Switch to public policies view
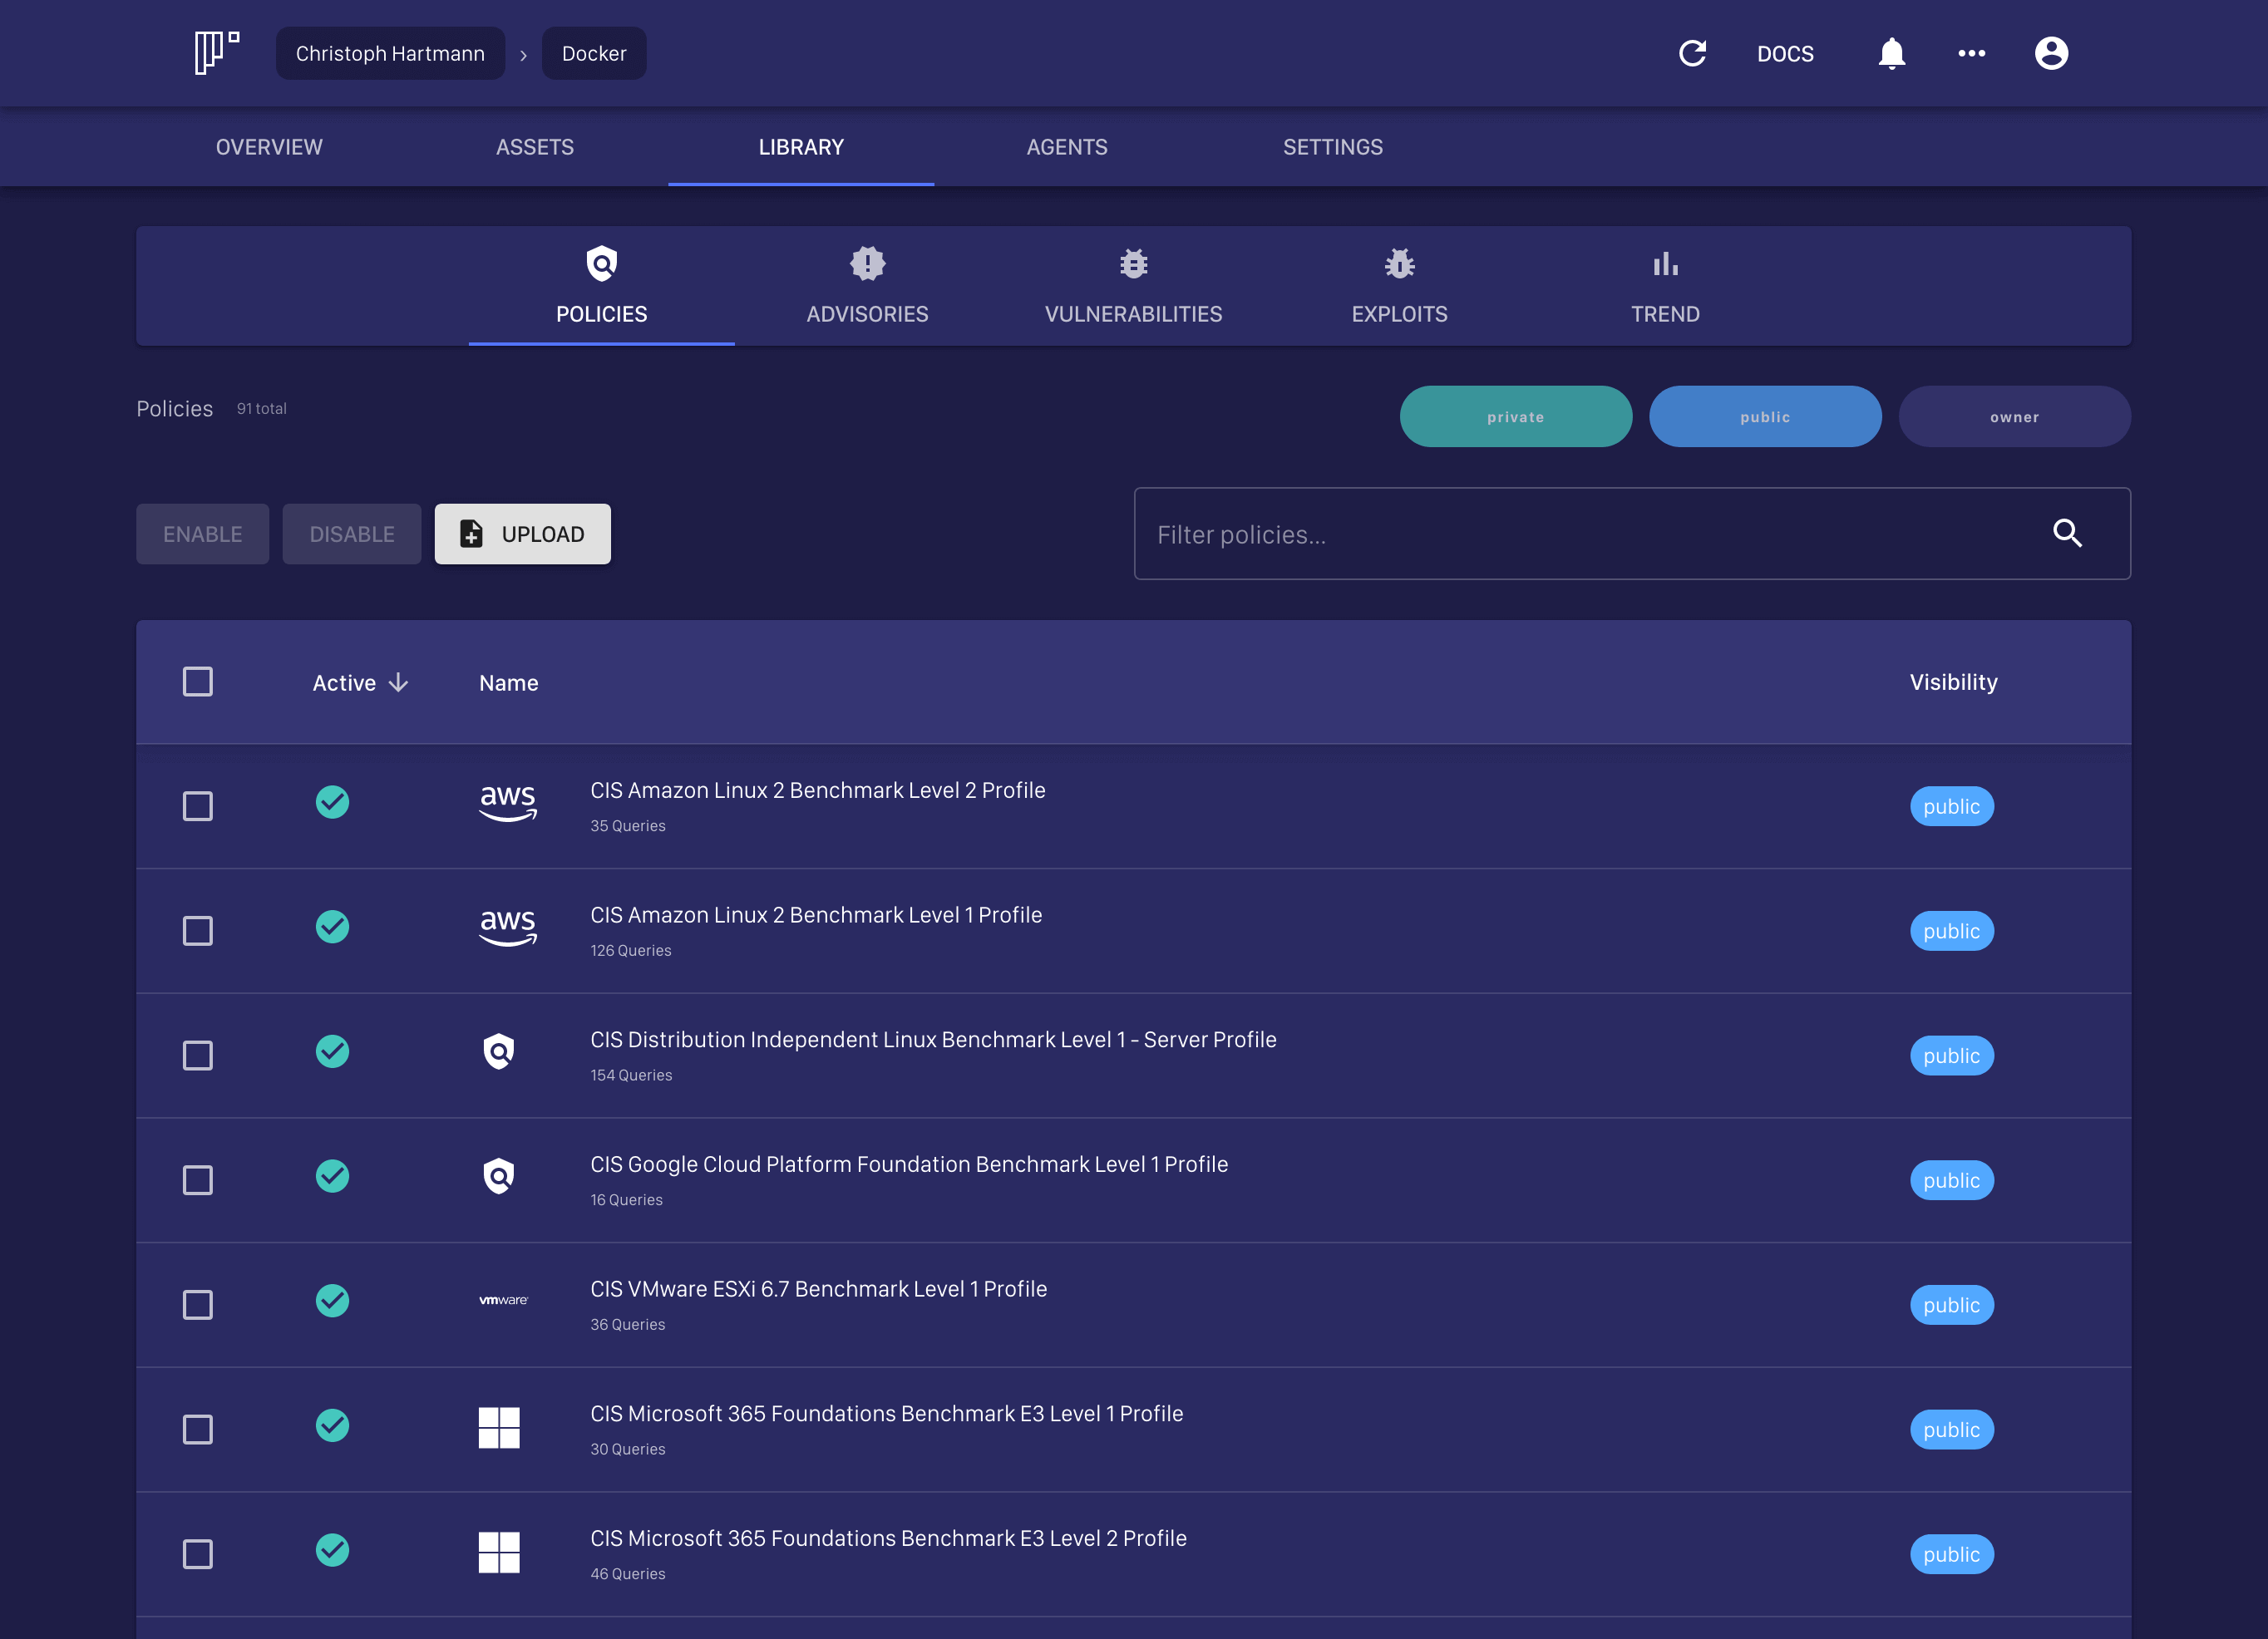 1764,416
